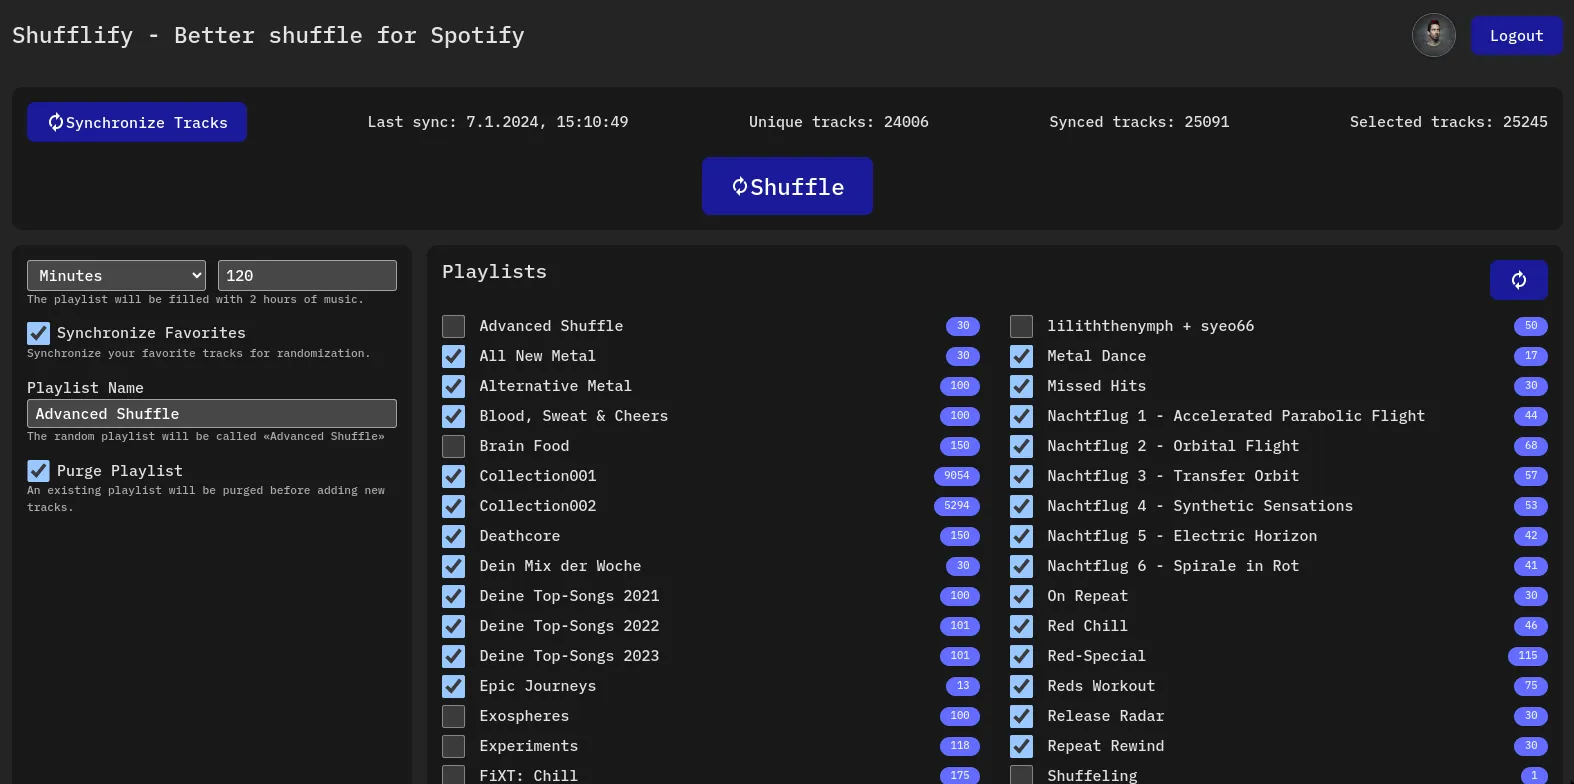Click the refresh playlists icon button

point(1518,280)
